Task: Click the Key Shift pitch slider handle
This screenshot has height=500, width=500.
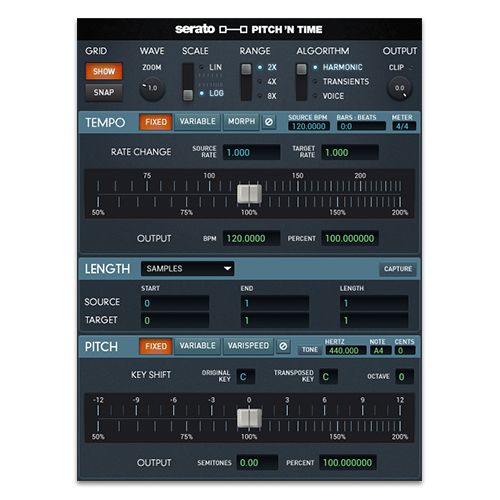Action: coord(249,418)
